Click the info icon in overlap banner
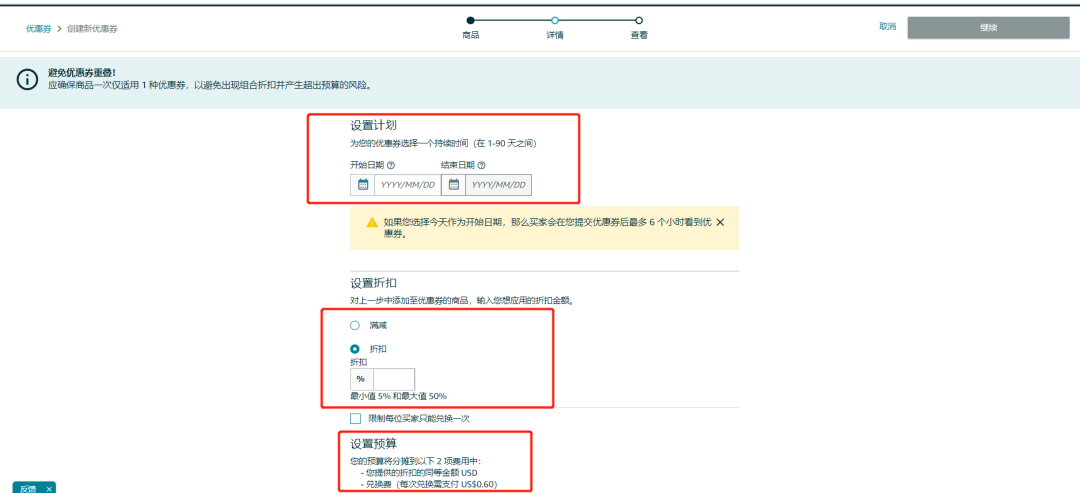This screenshot has height=493, width=1080. tap(25, 80)
